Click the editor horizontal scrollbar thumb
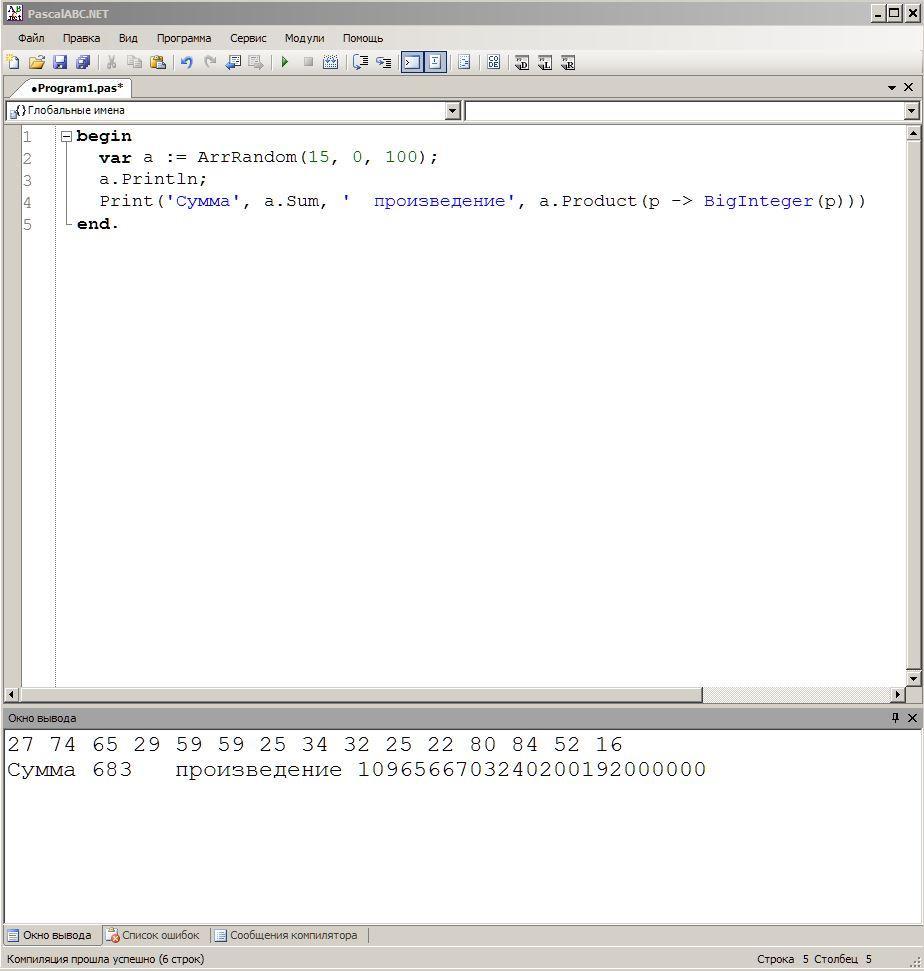Screen dimensions: 924x971 pyautogui.click(x=360, y=695)
